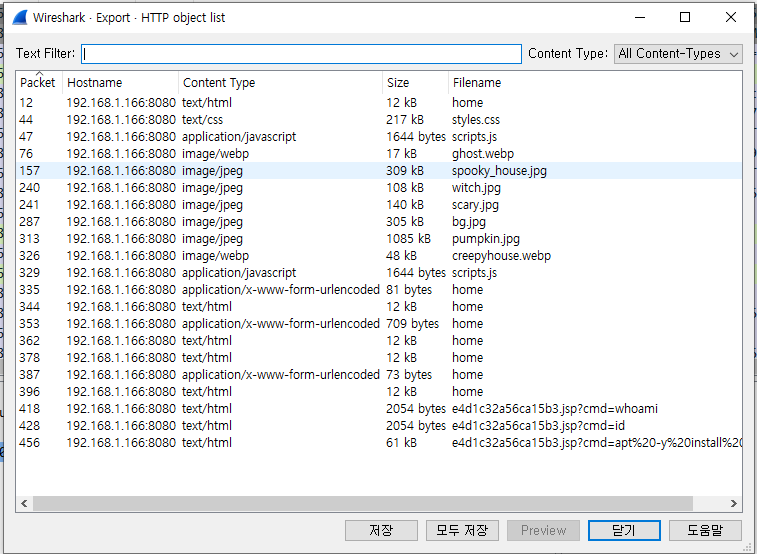Close the dialog with the title bar X
The image size is (757, 554).
pyautogui.click(x=731, y=17)
